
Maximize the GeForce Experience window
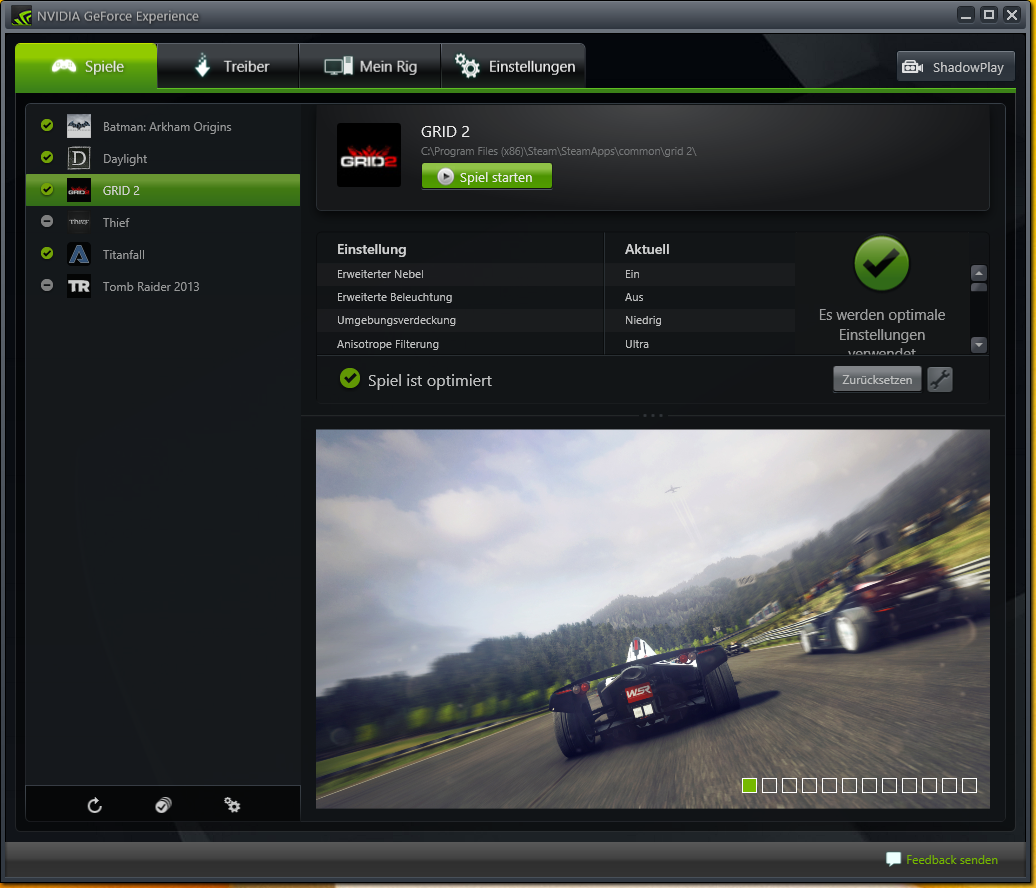pyautogui.click(x=988, y=15)
